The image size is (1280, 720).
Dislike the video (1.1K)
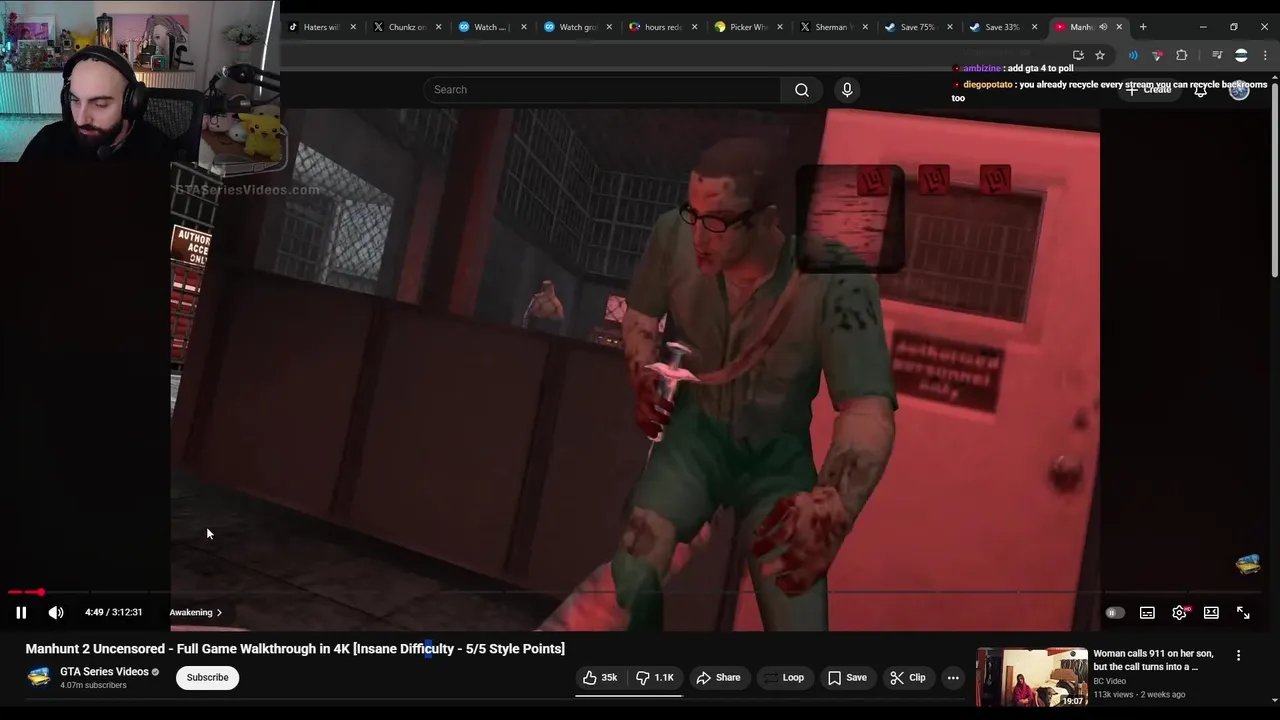(x=656, y=677)
